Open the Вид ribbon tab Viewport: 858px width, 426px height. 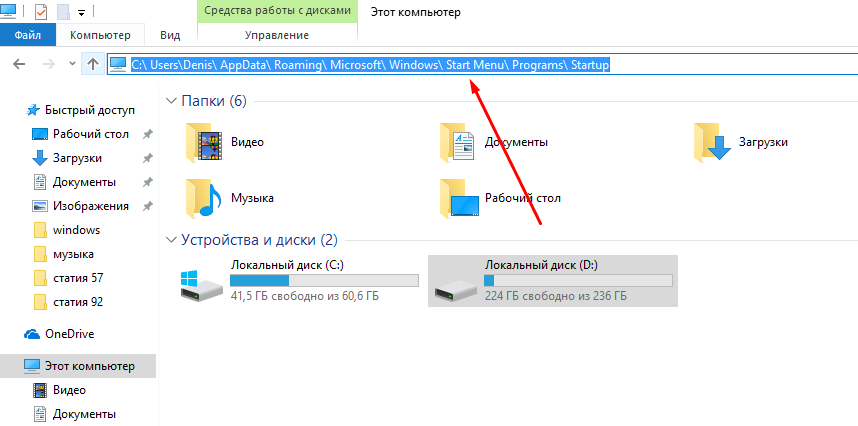coord(170,36)
